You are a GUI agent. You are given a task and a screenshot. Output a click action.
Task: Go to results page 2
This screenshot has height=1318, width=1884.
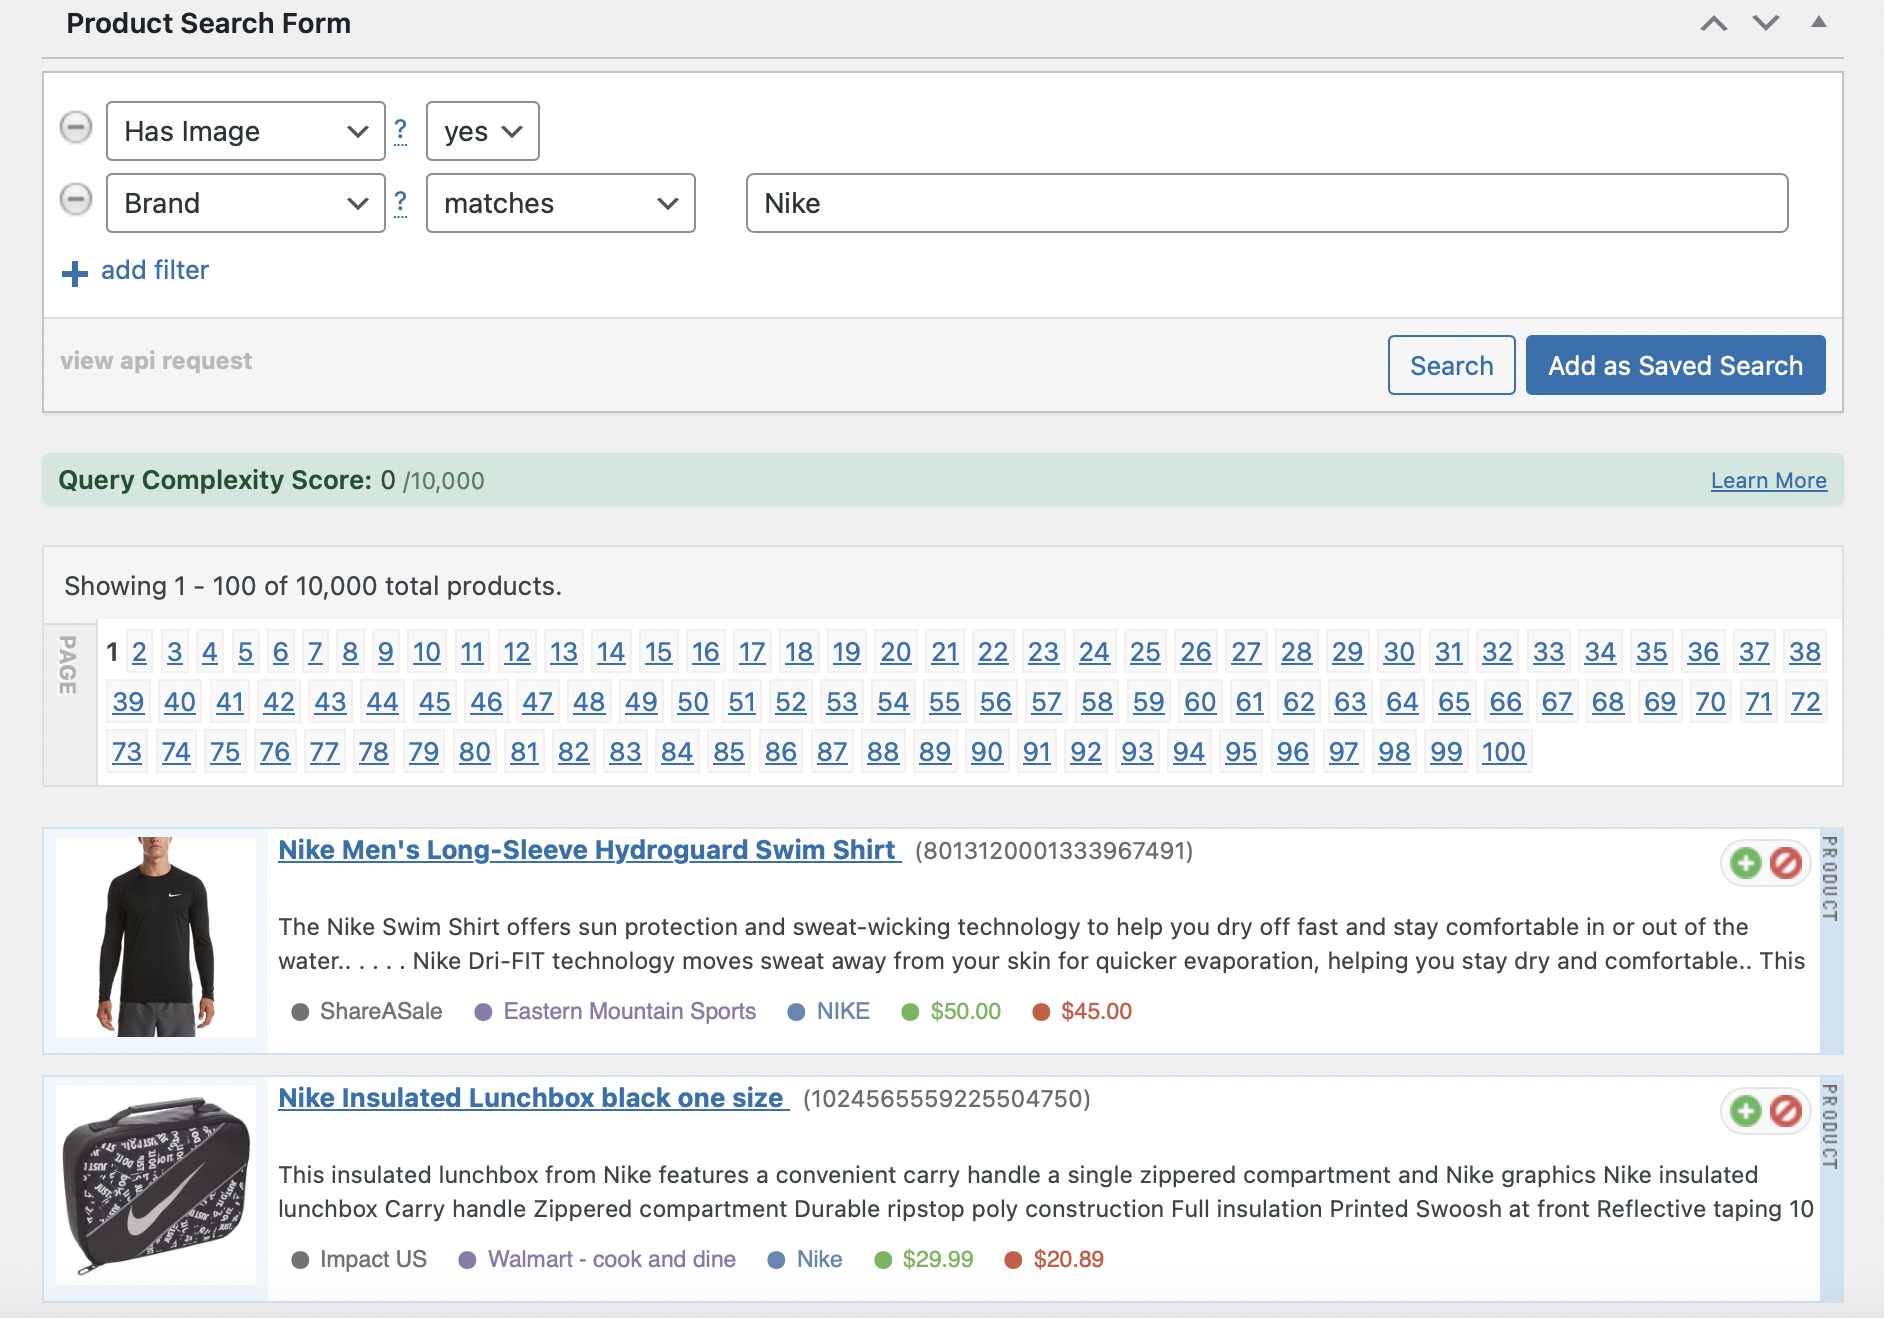coord(139,652)
